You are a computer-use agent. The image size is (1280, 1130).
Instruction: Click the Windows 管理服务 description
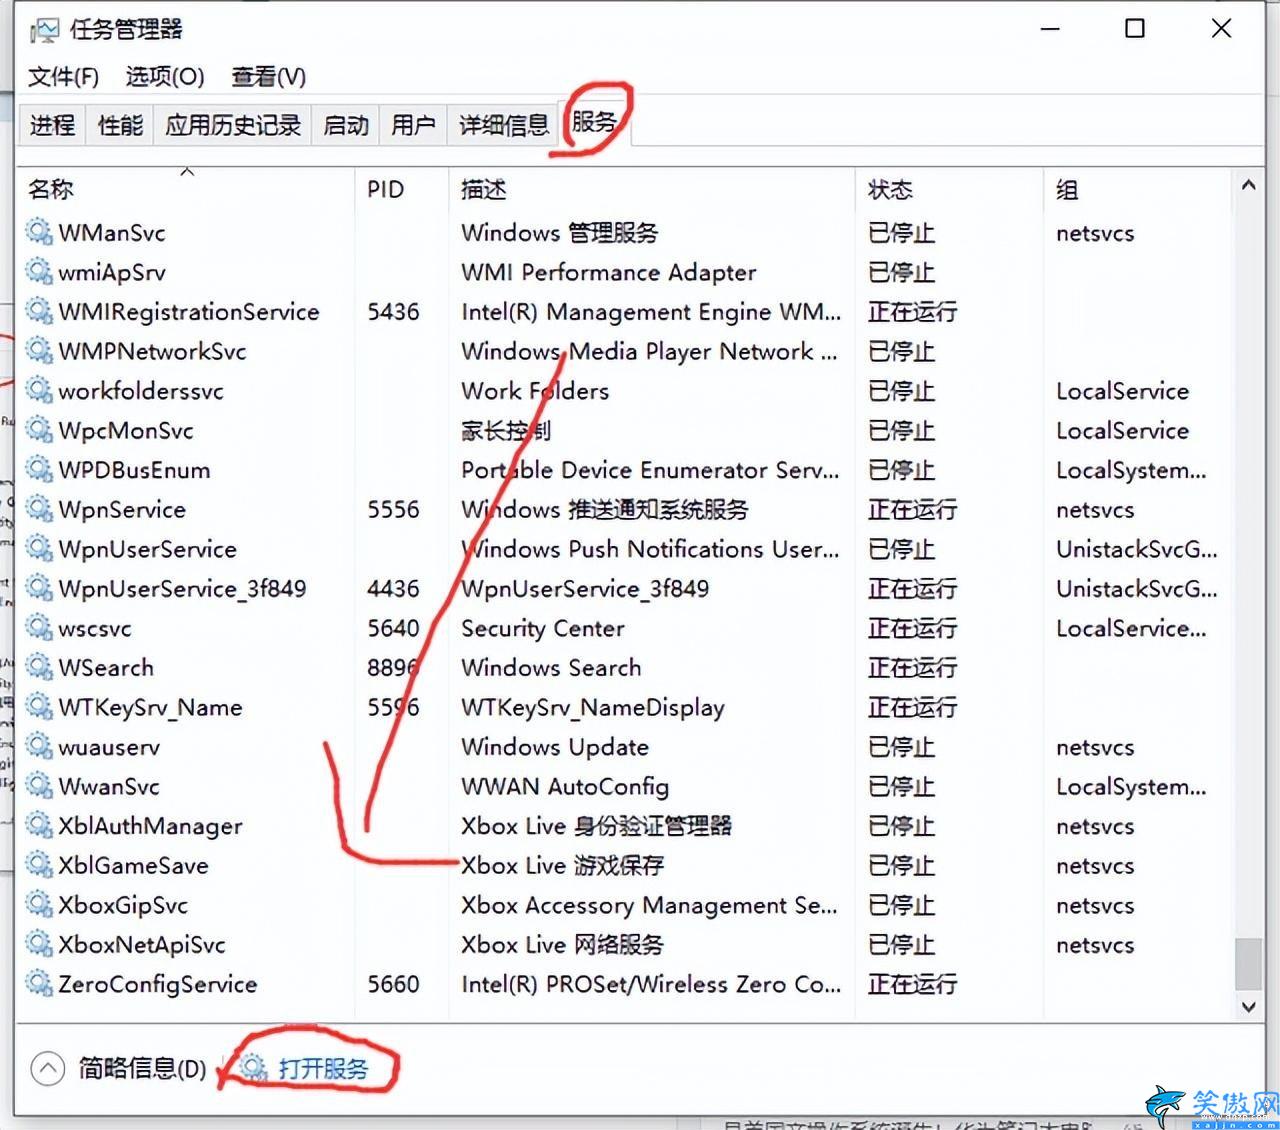click(559, 232)
